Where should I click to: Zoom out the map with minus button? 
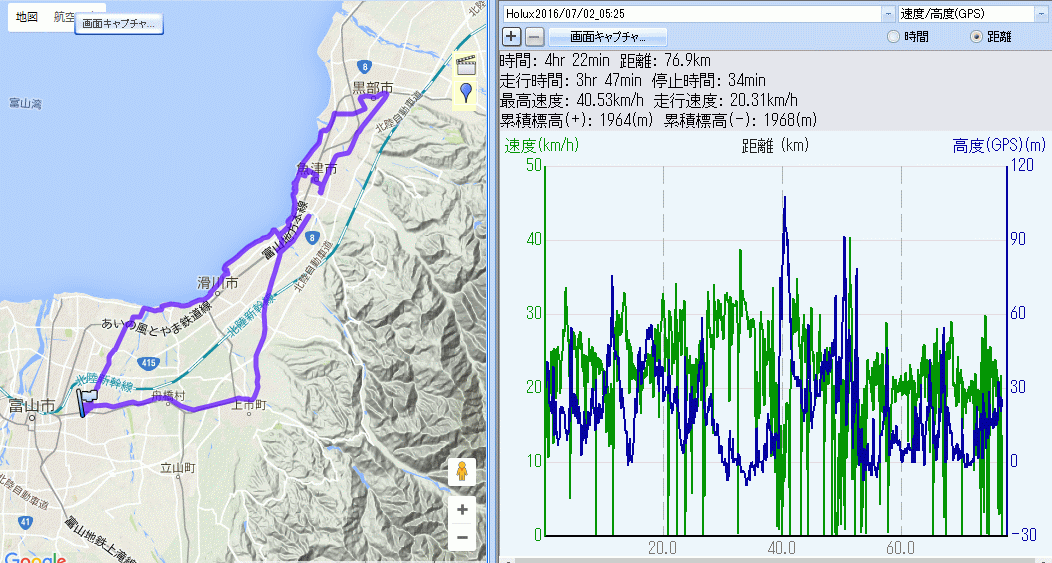462,537
